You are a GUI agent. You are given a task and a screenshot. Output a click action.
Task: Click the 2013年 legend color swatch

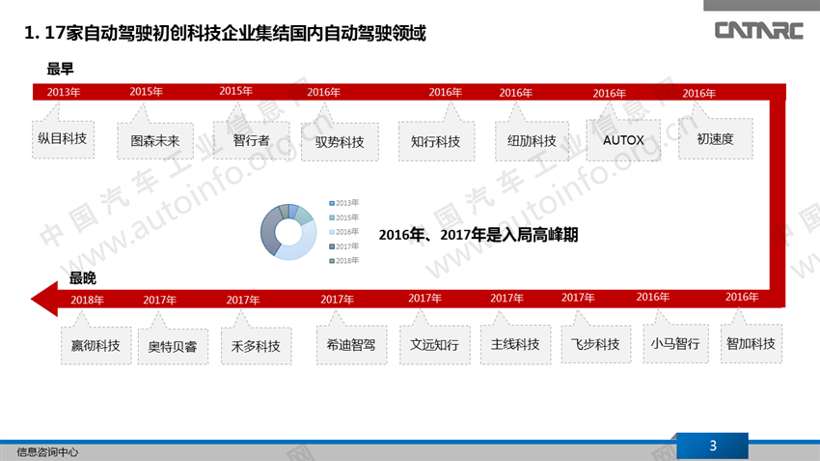coord(331,203)
